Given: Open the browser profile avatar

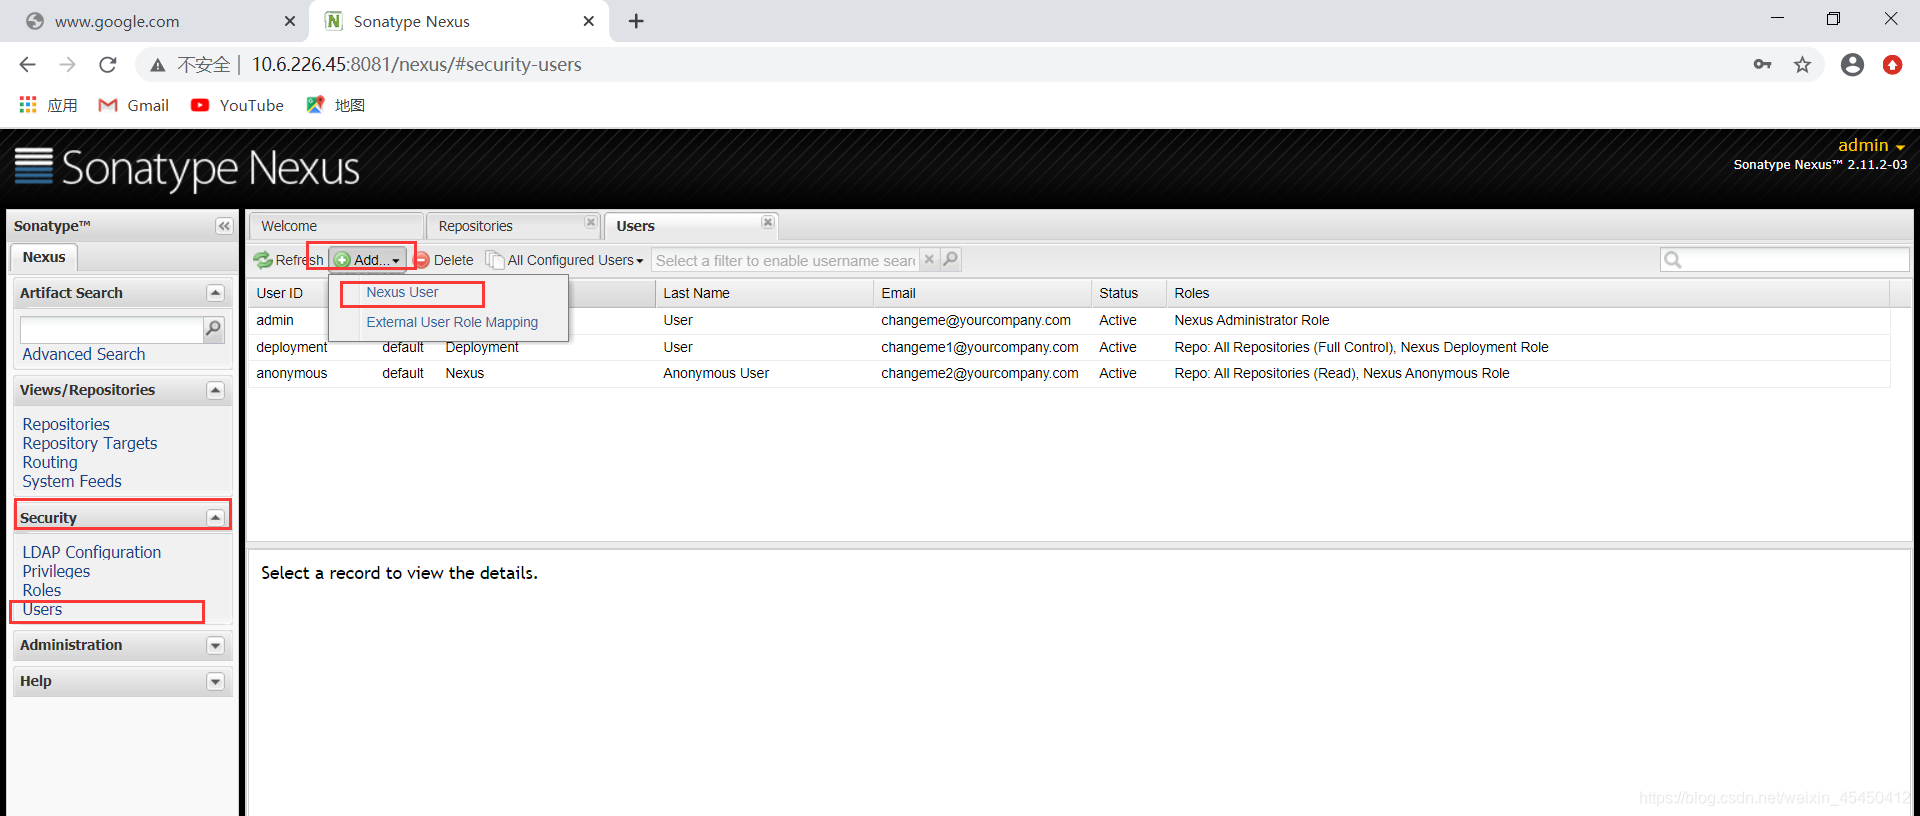Looking at the screenshot, I should (x=1852, y=65).
